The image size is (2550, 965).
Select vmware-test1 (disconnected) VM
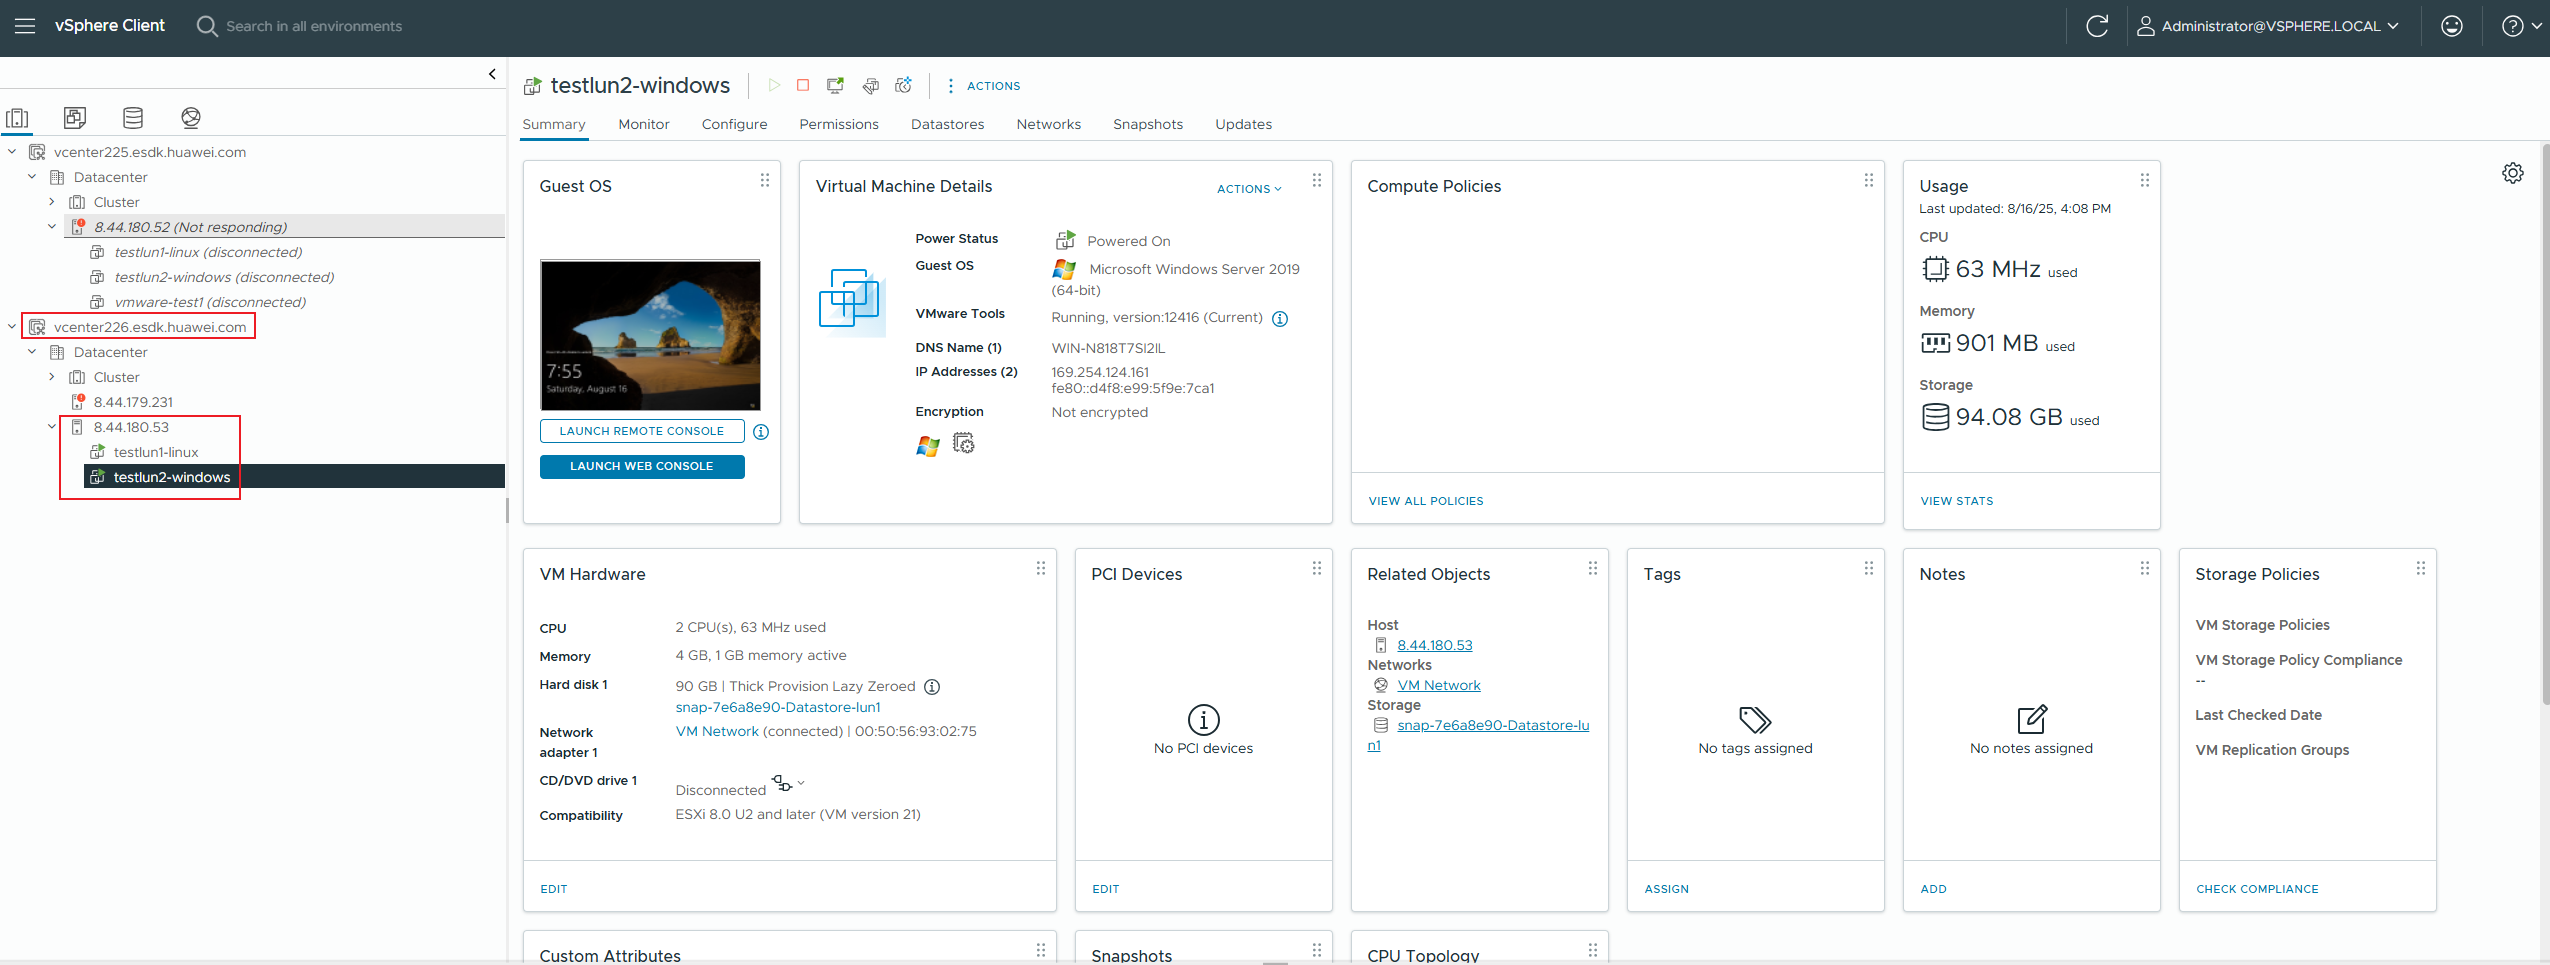click(x=209, y=302)
